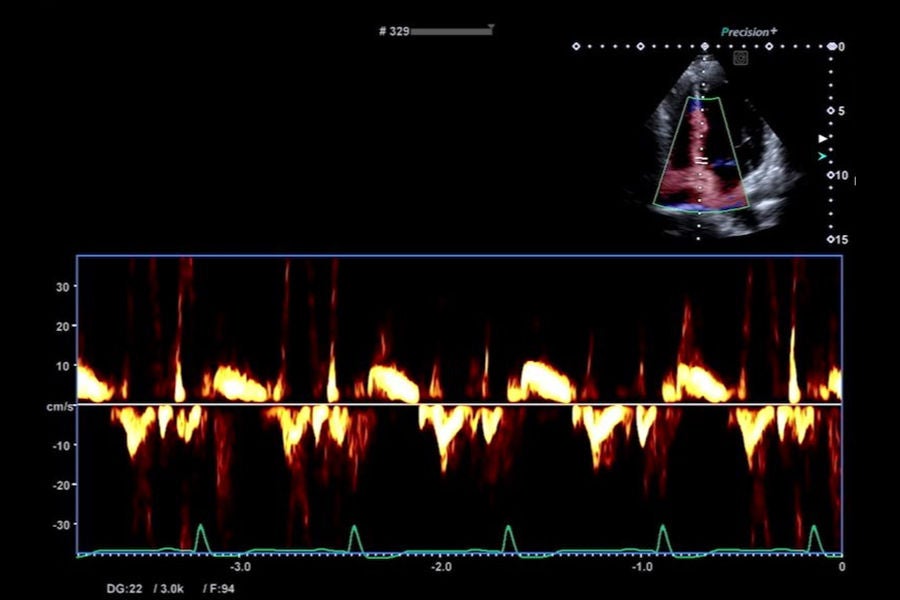Click the F:94 filter readout
Viewport: 900px width, 600px height.
coord(219,589)
